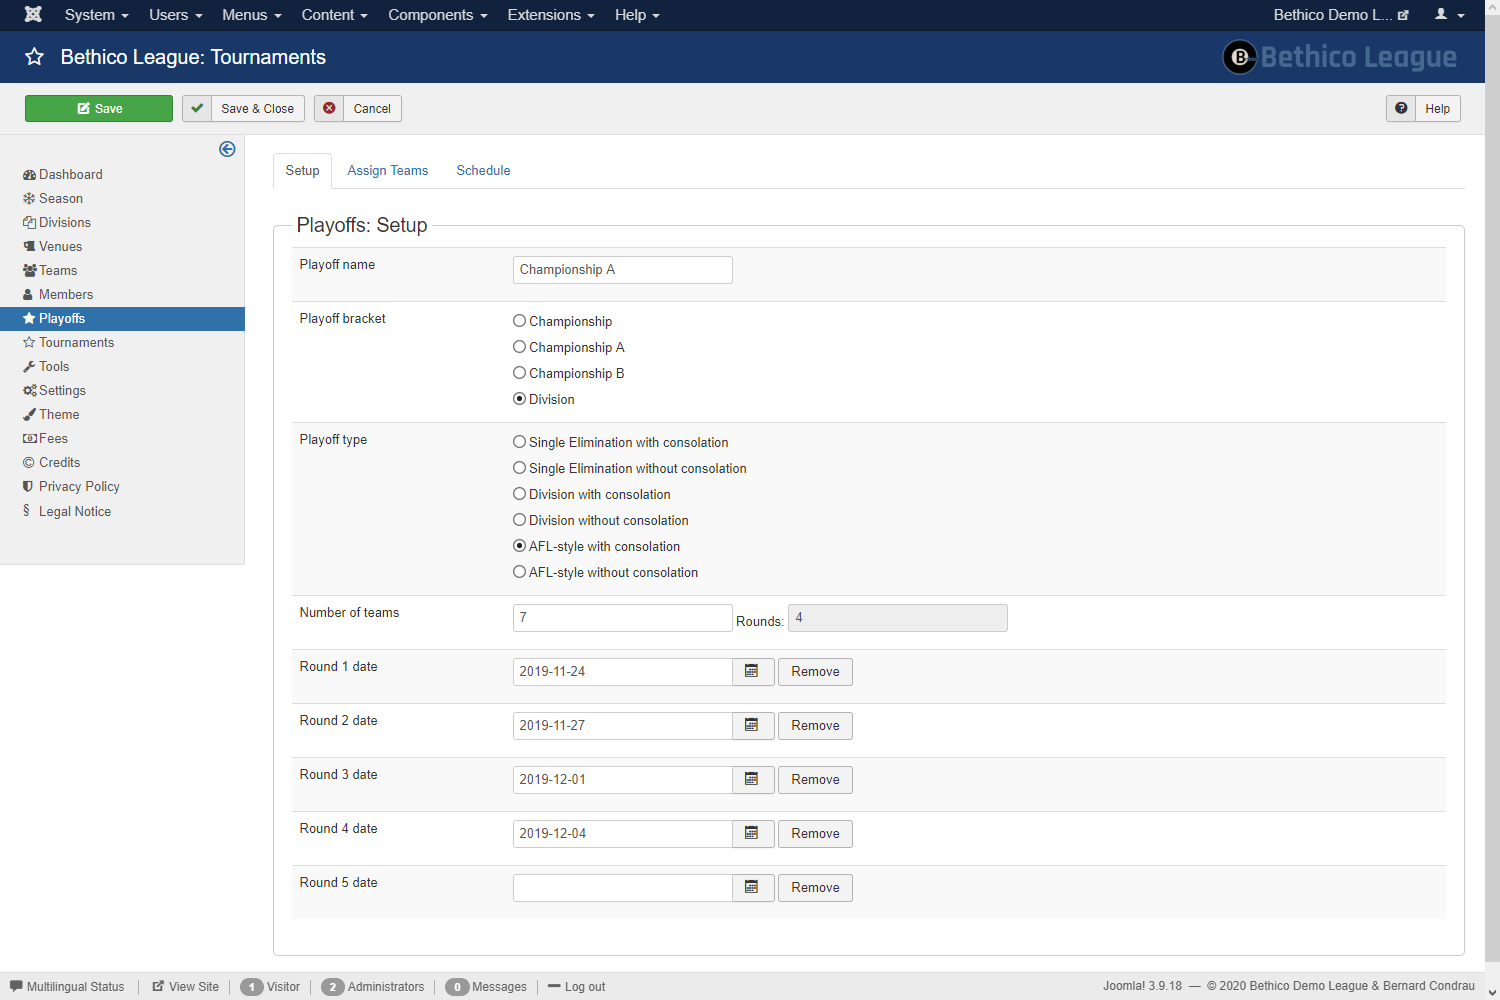Open the Round 3 date calendar picker
1500x1000 pixels.
click(752, 780)
